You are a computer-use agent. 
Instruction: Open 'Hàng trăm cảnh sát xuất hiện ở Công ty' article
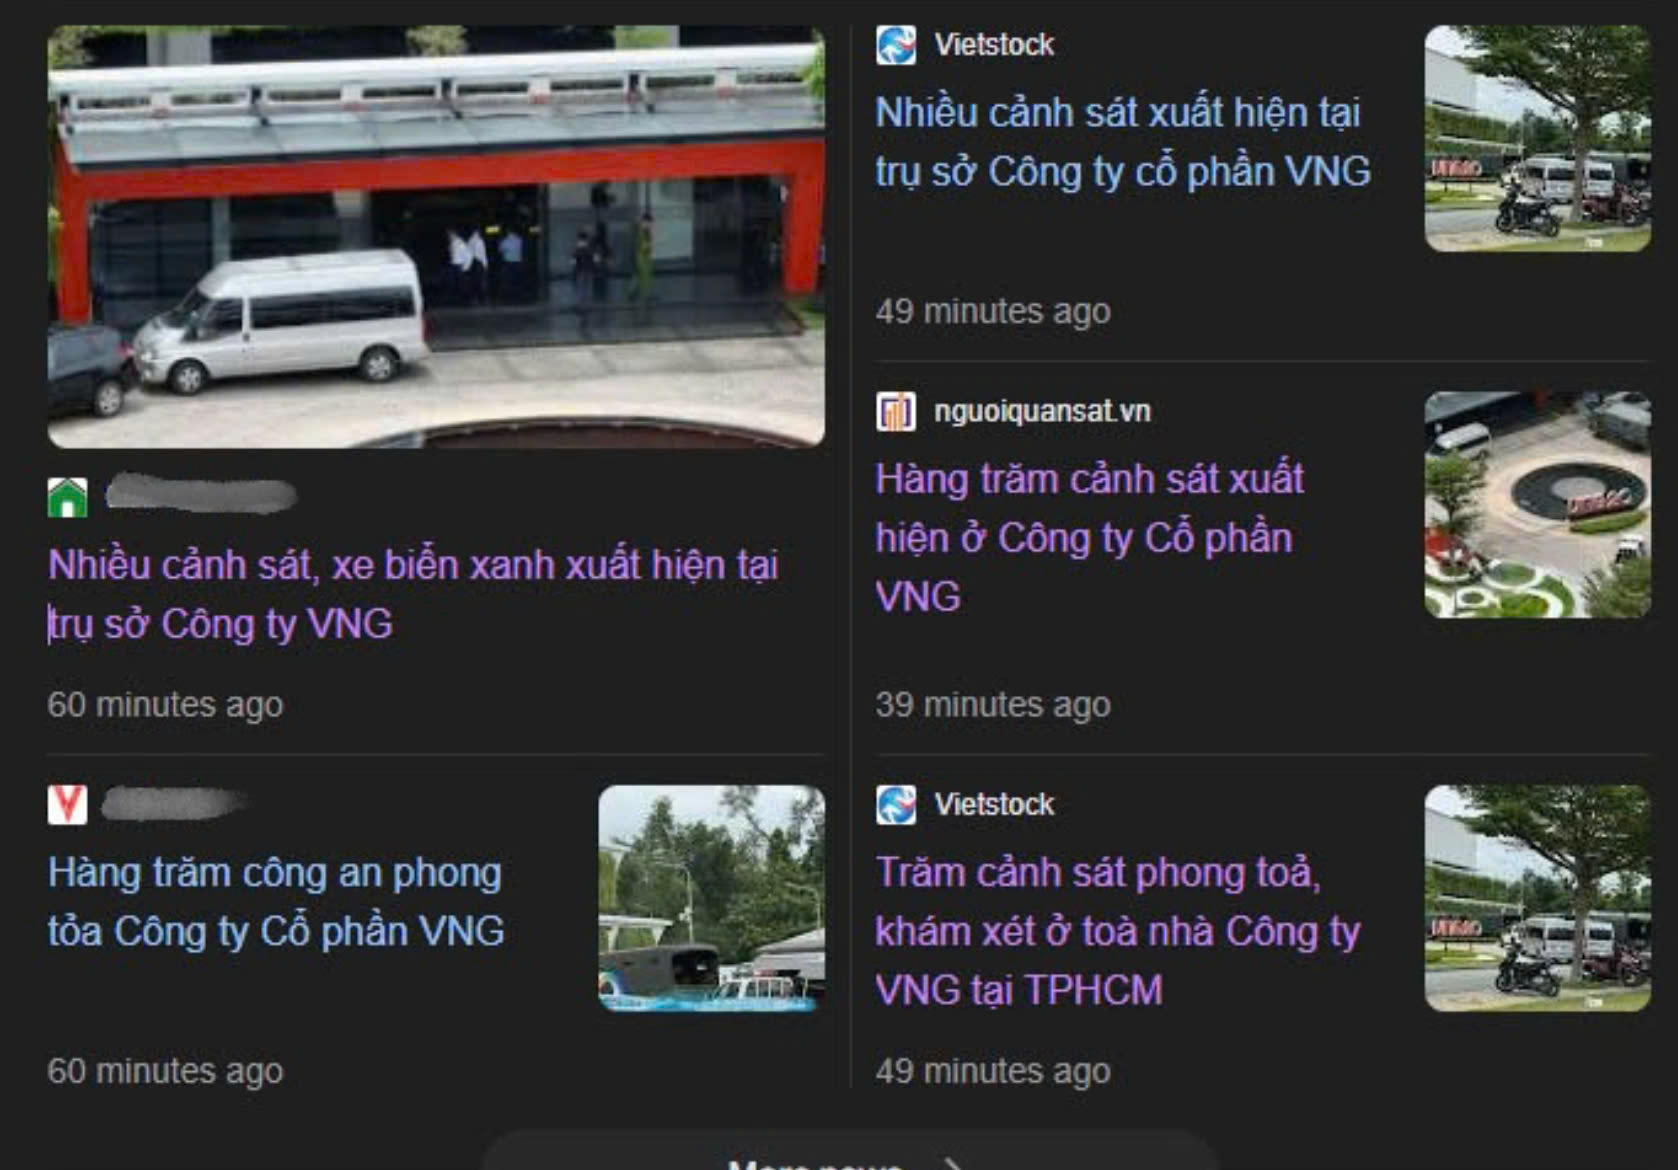(1090, 537)
